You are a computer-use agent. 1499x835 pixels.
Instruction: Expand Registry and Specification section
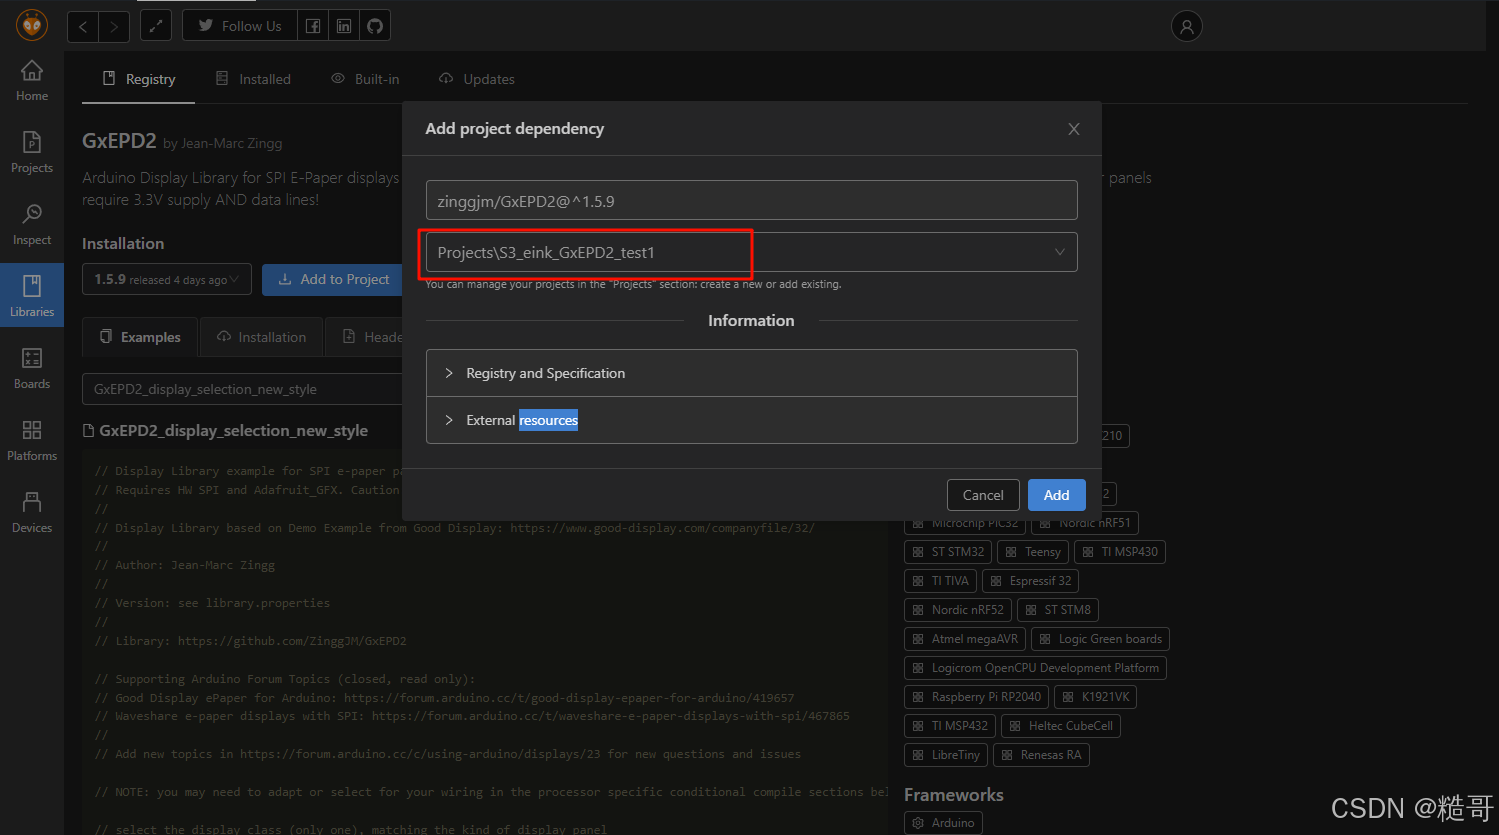(751, 373)
